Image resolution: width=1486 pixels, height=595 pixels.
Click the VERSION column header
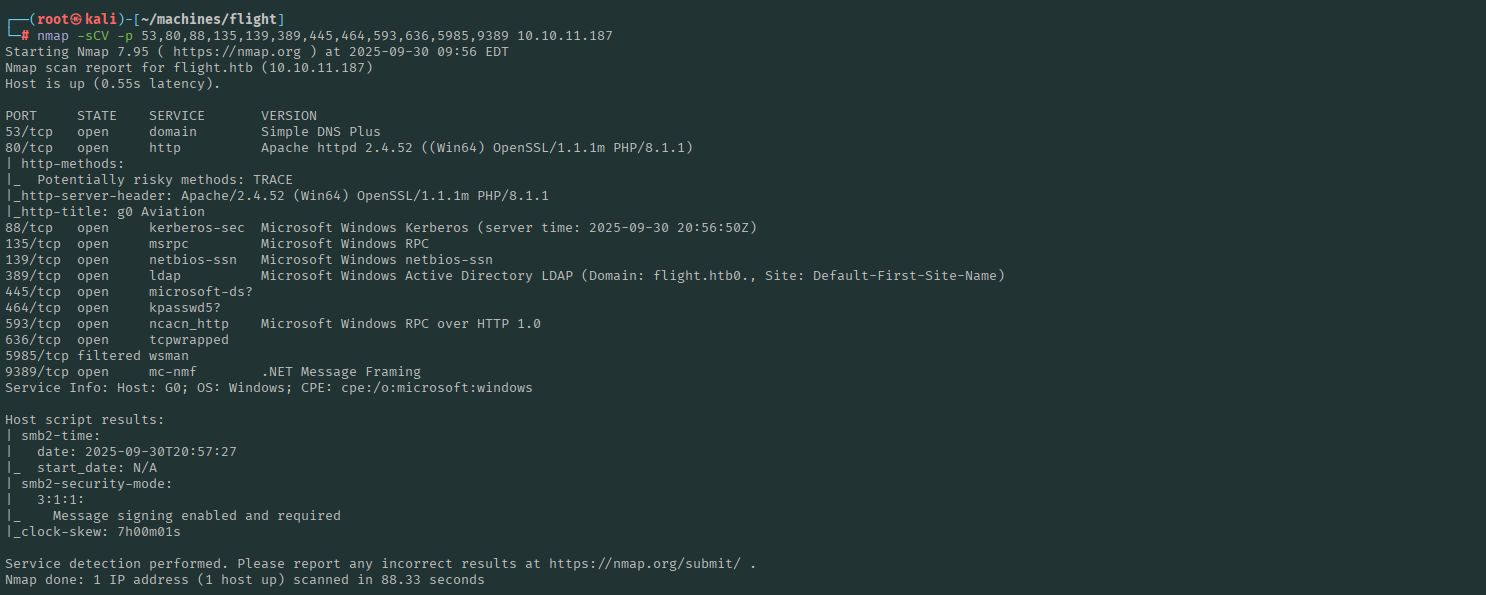(x=289, y=116)
